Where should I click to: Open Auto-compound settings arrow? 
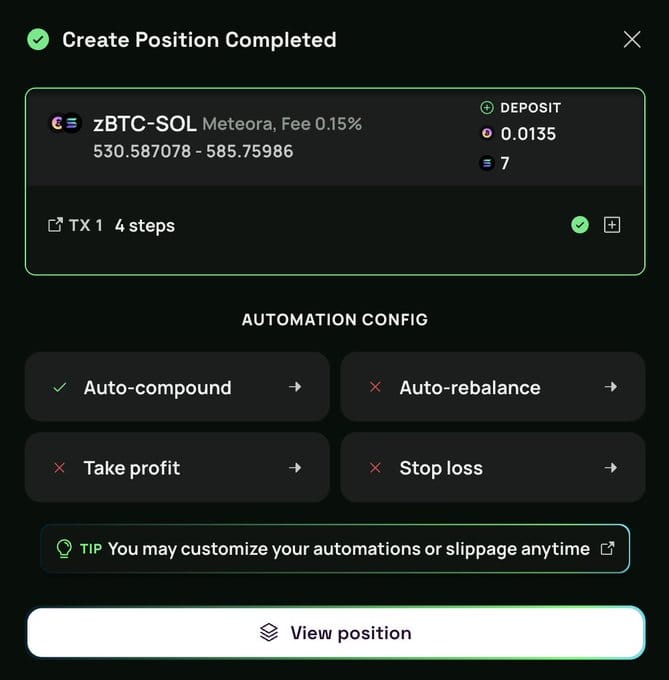click(x=295, y=386)
